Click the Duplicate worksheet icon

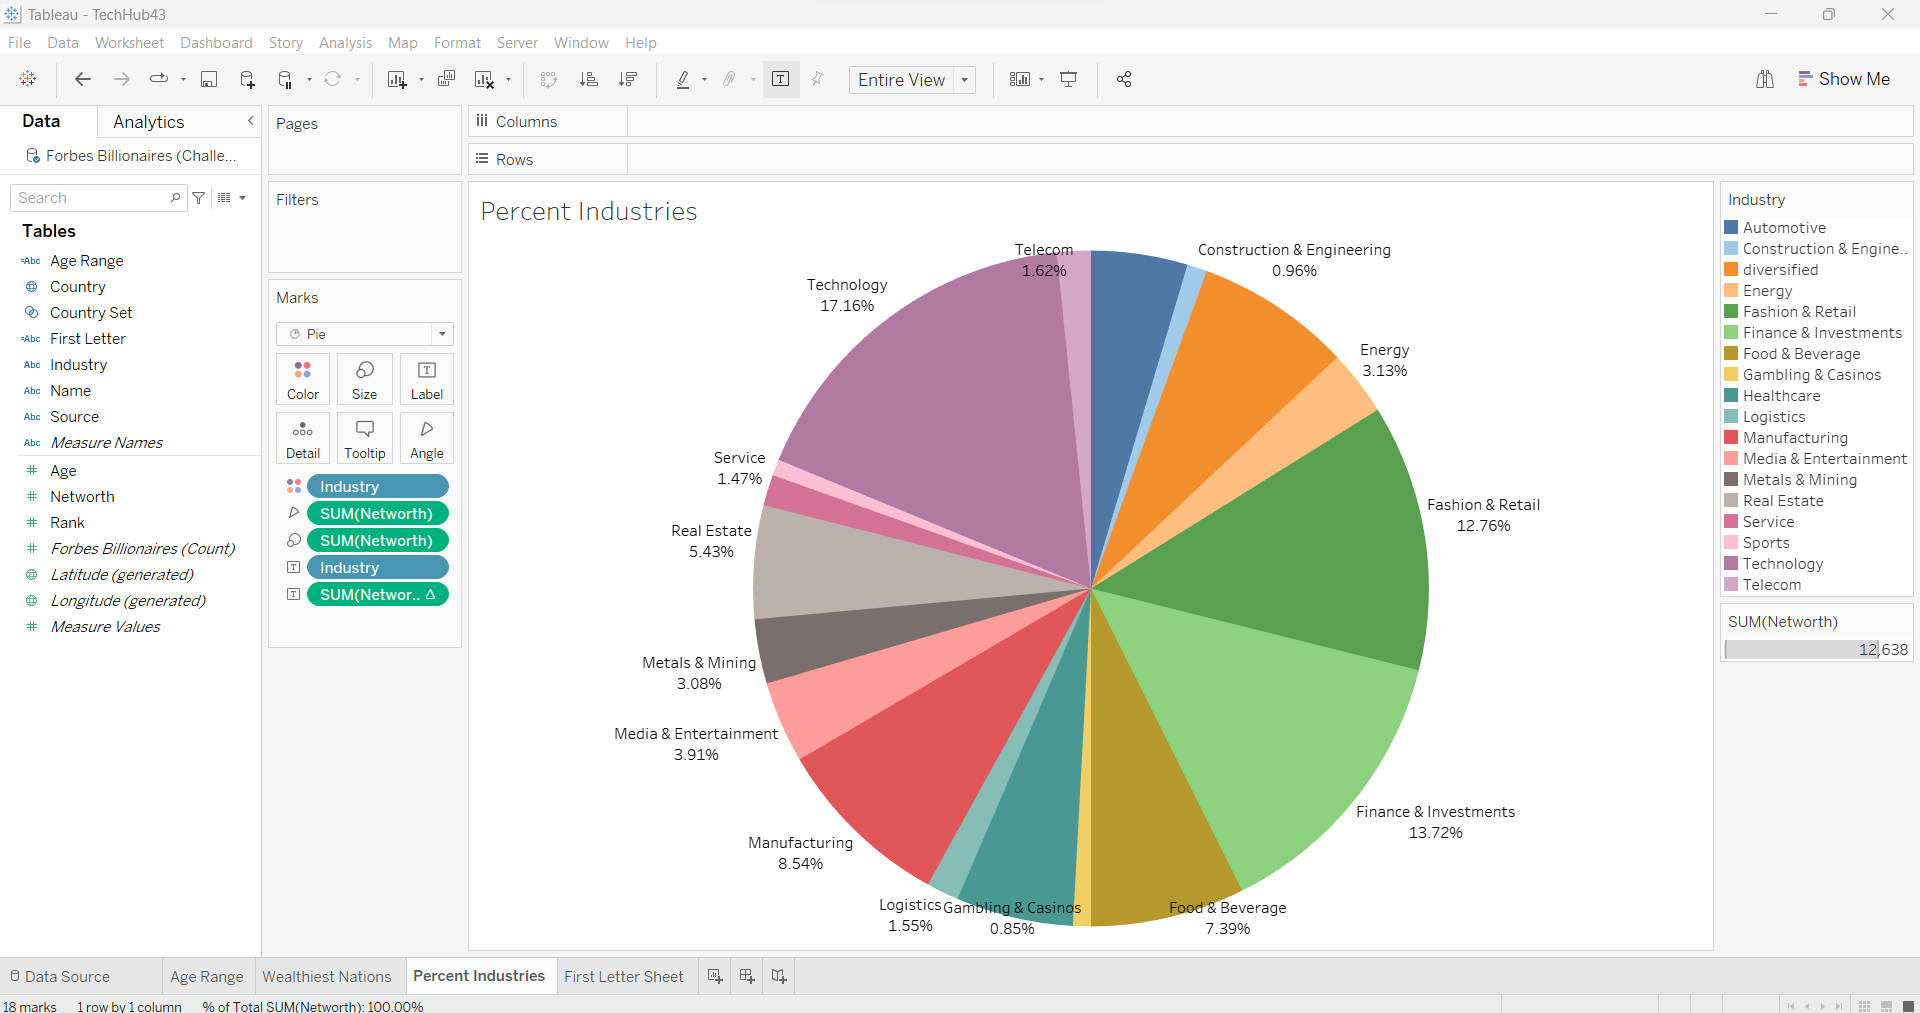click(x=446, y=80)
